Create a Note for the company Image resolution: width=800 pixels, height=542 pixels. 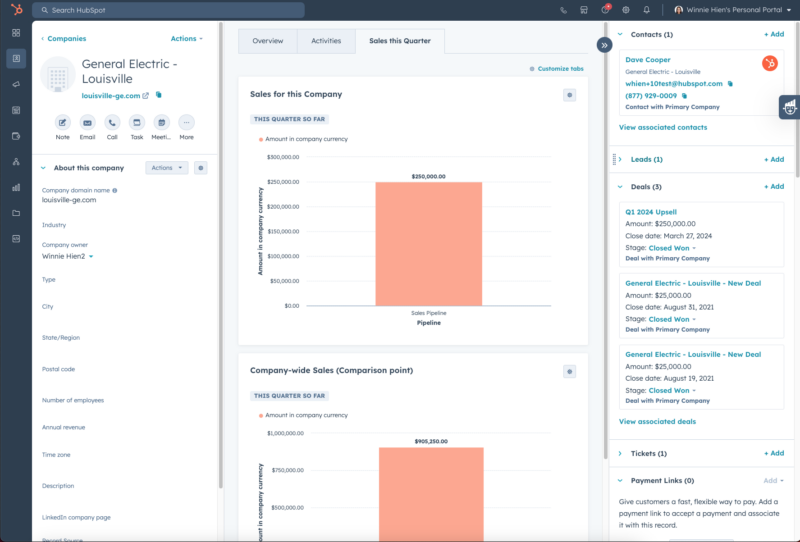(62, 122)
